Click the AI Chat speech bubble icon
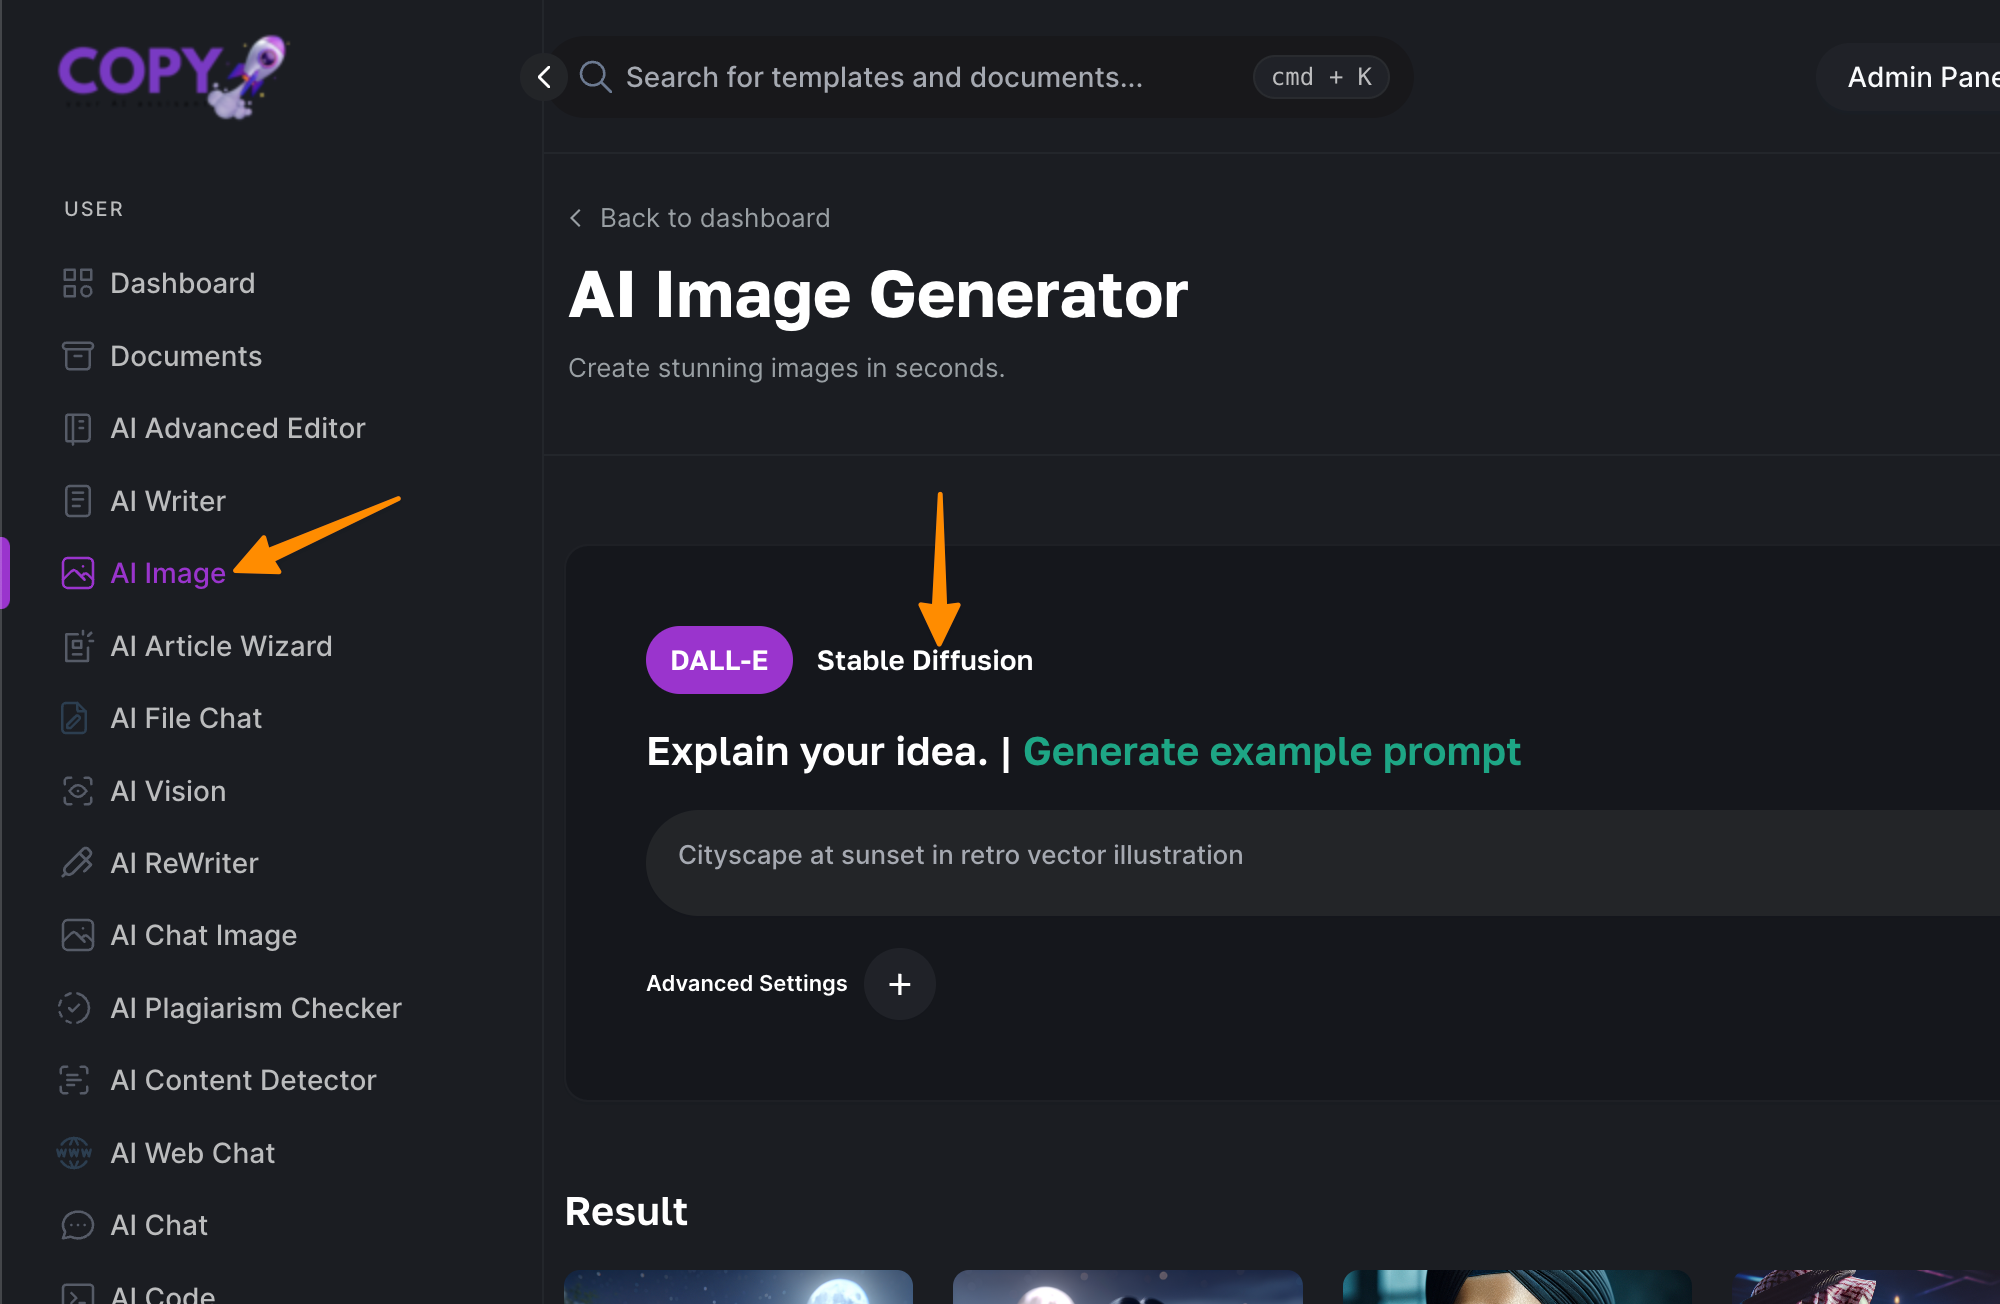 click(77, 1225)
